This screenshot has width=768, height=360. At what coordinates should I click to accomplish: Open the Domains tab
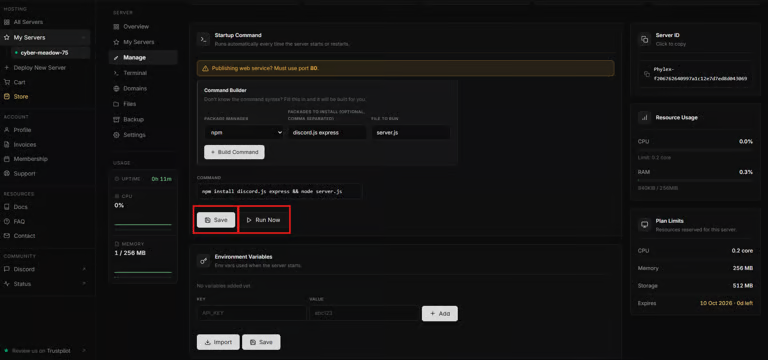point(135,89)
